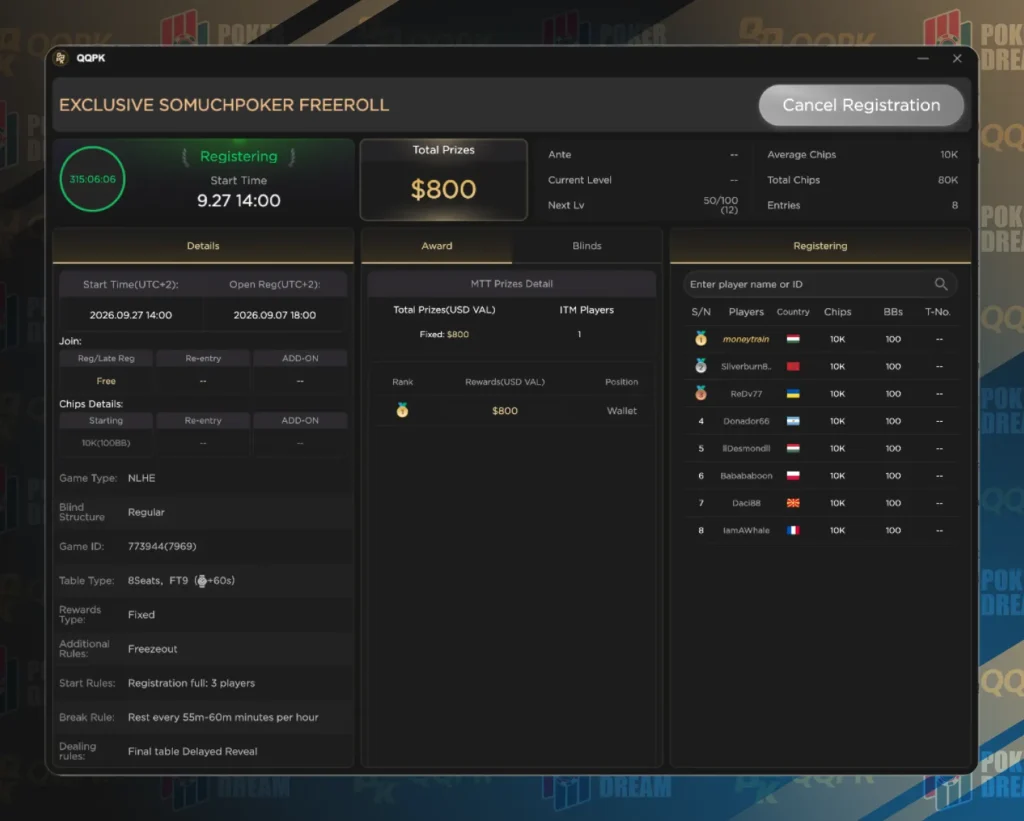The height and width of the screenshot is (821, 1024).
Task: Click the QQPK app logo icon
Action: click(x=61, y=58)
